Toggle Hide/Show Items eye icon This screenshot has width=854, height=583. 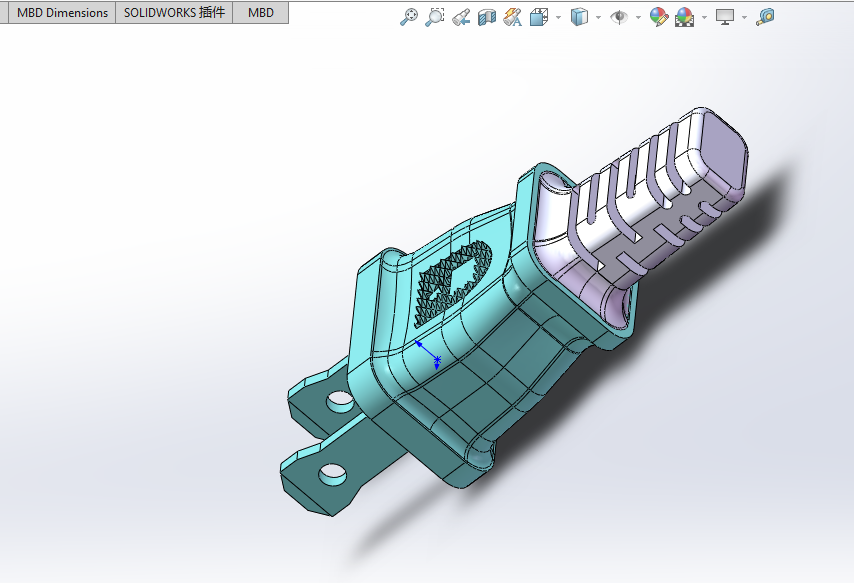(619, 17)
